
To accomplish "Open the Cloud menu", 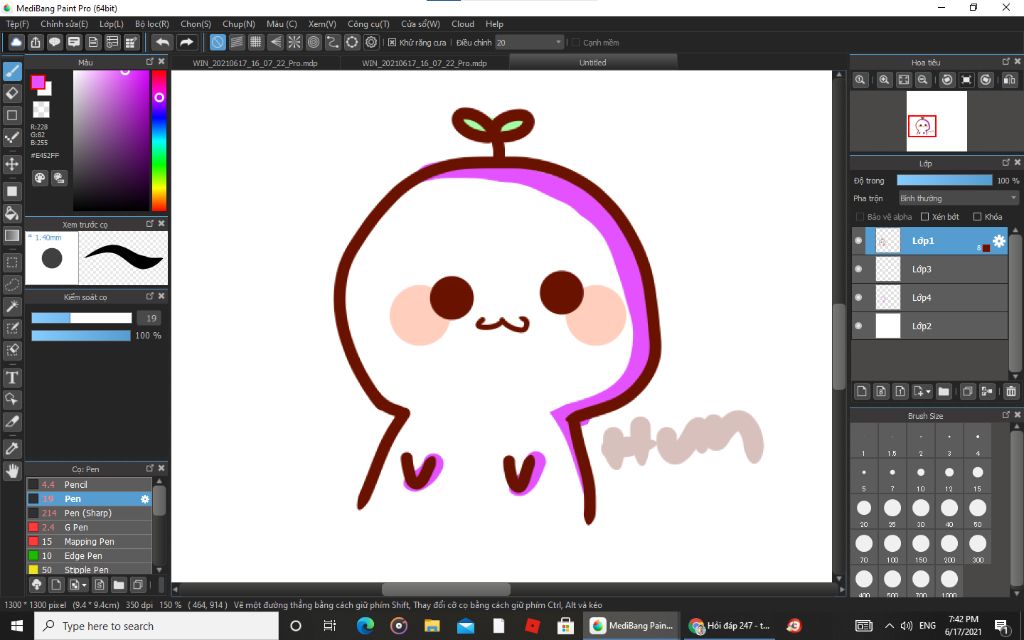I will [x=463, y=24].
